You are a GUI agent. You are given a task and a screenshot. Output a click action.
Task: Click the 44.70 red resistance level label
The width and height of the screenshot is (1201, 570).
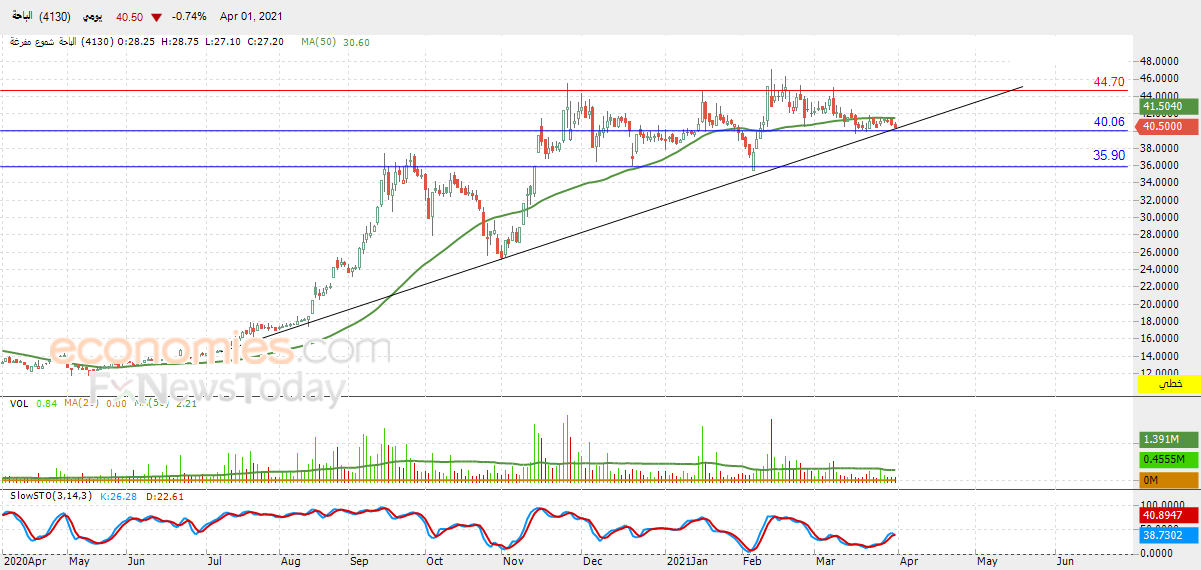(1109, 82)
